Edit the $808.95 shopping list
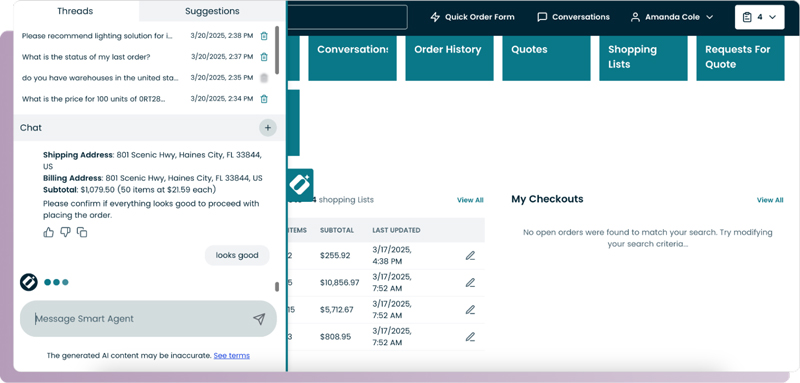Screen dimensions: 800x383 pyautogui.click(x=470, y=337)
